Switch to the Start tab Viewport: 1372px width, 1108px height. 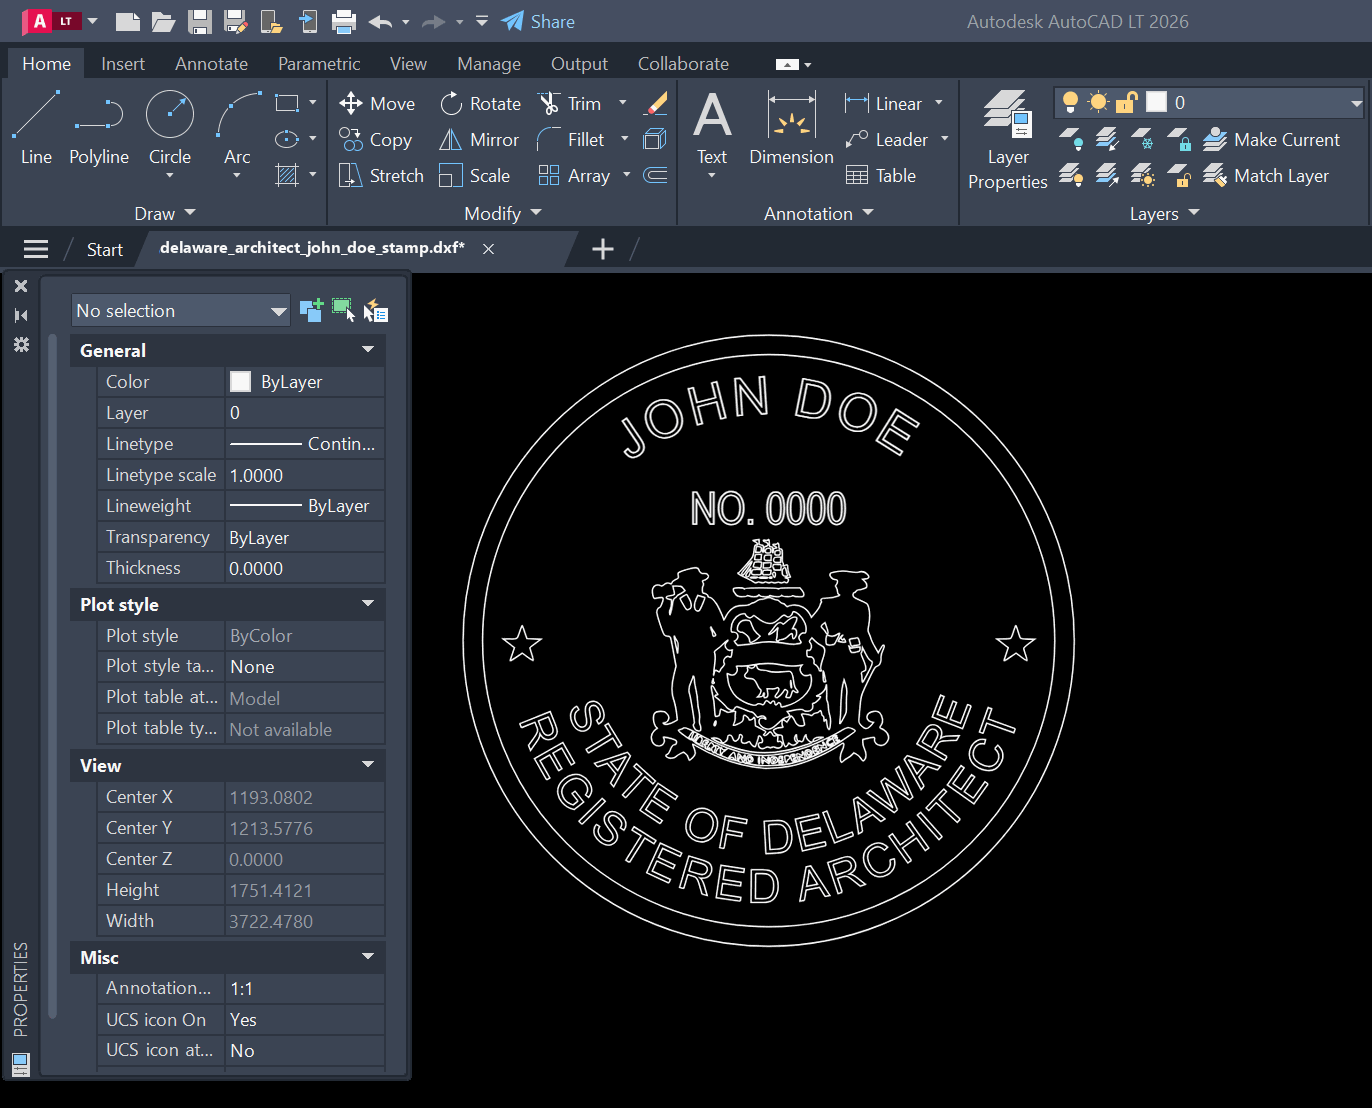[x=104, y=250]
